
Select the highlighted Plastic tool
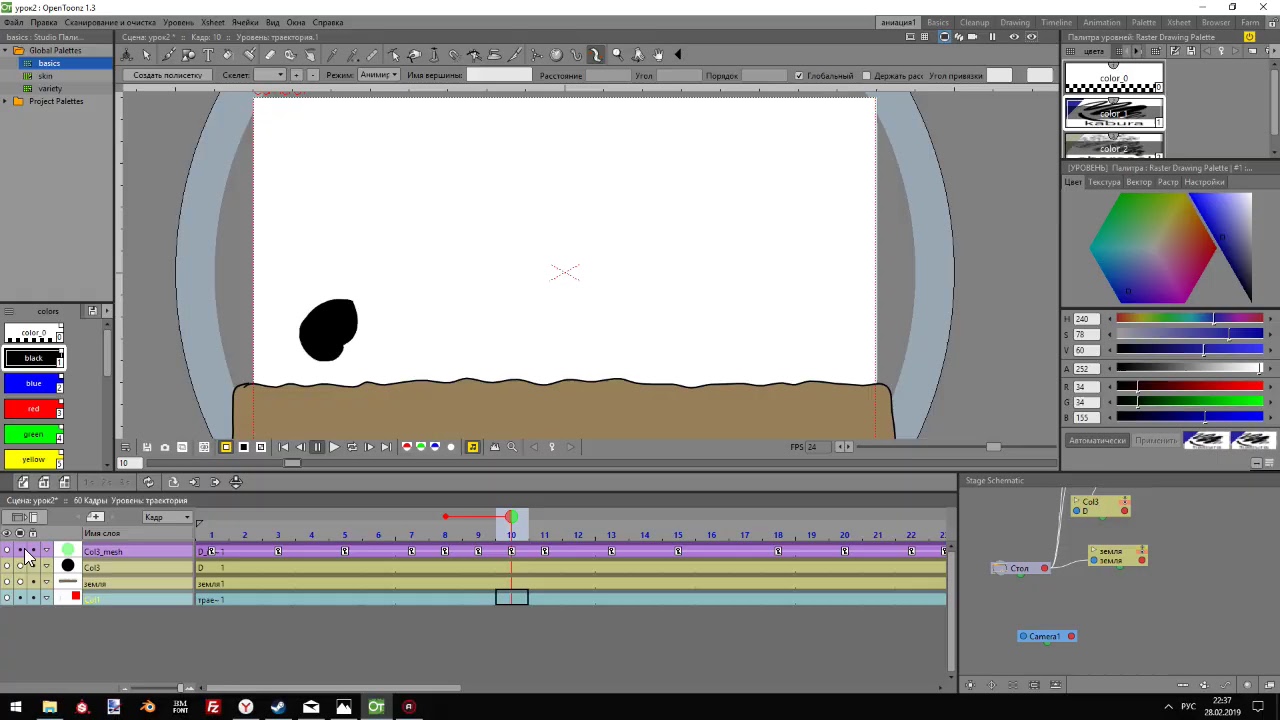click(x=595, y=55)
